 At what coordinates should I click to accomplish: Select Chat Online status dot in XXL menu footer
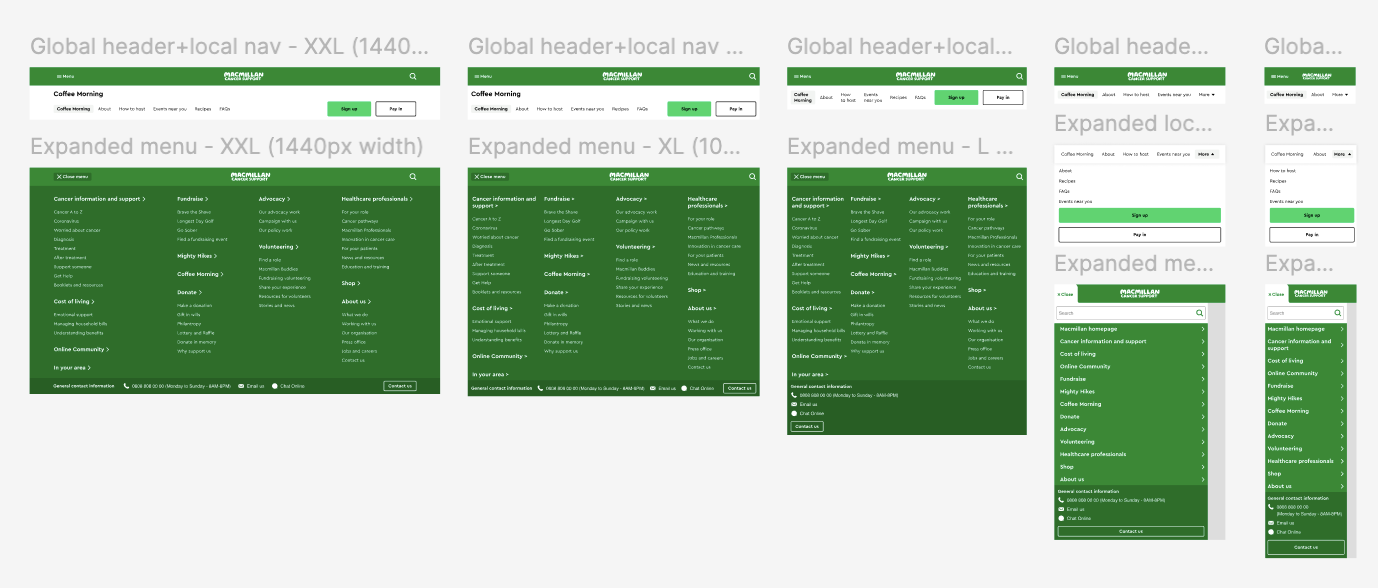click(x=275, y=386)
